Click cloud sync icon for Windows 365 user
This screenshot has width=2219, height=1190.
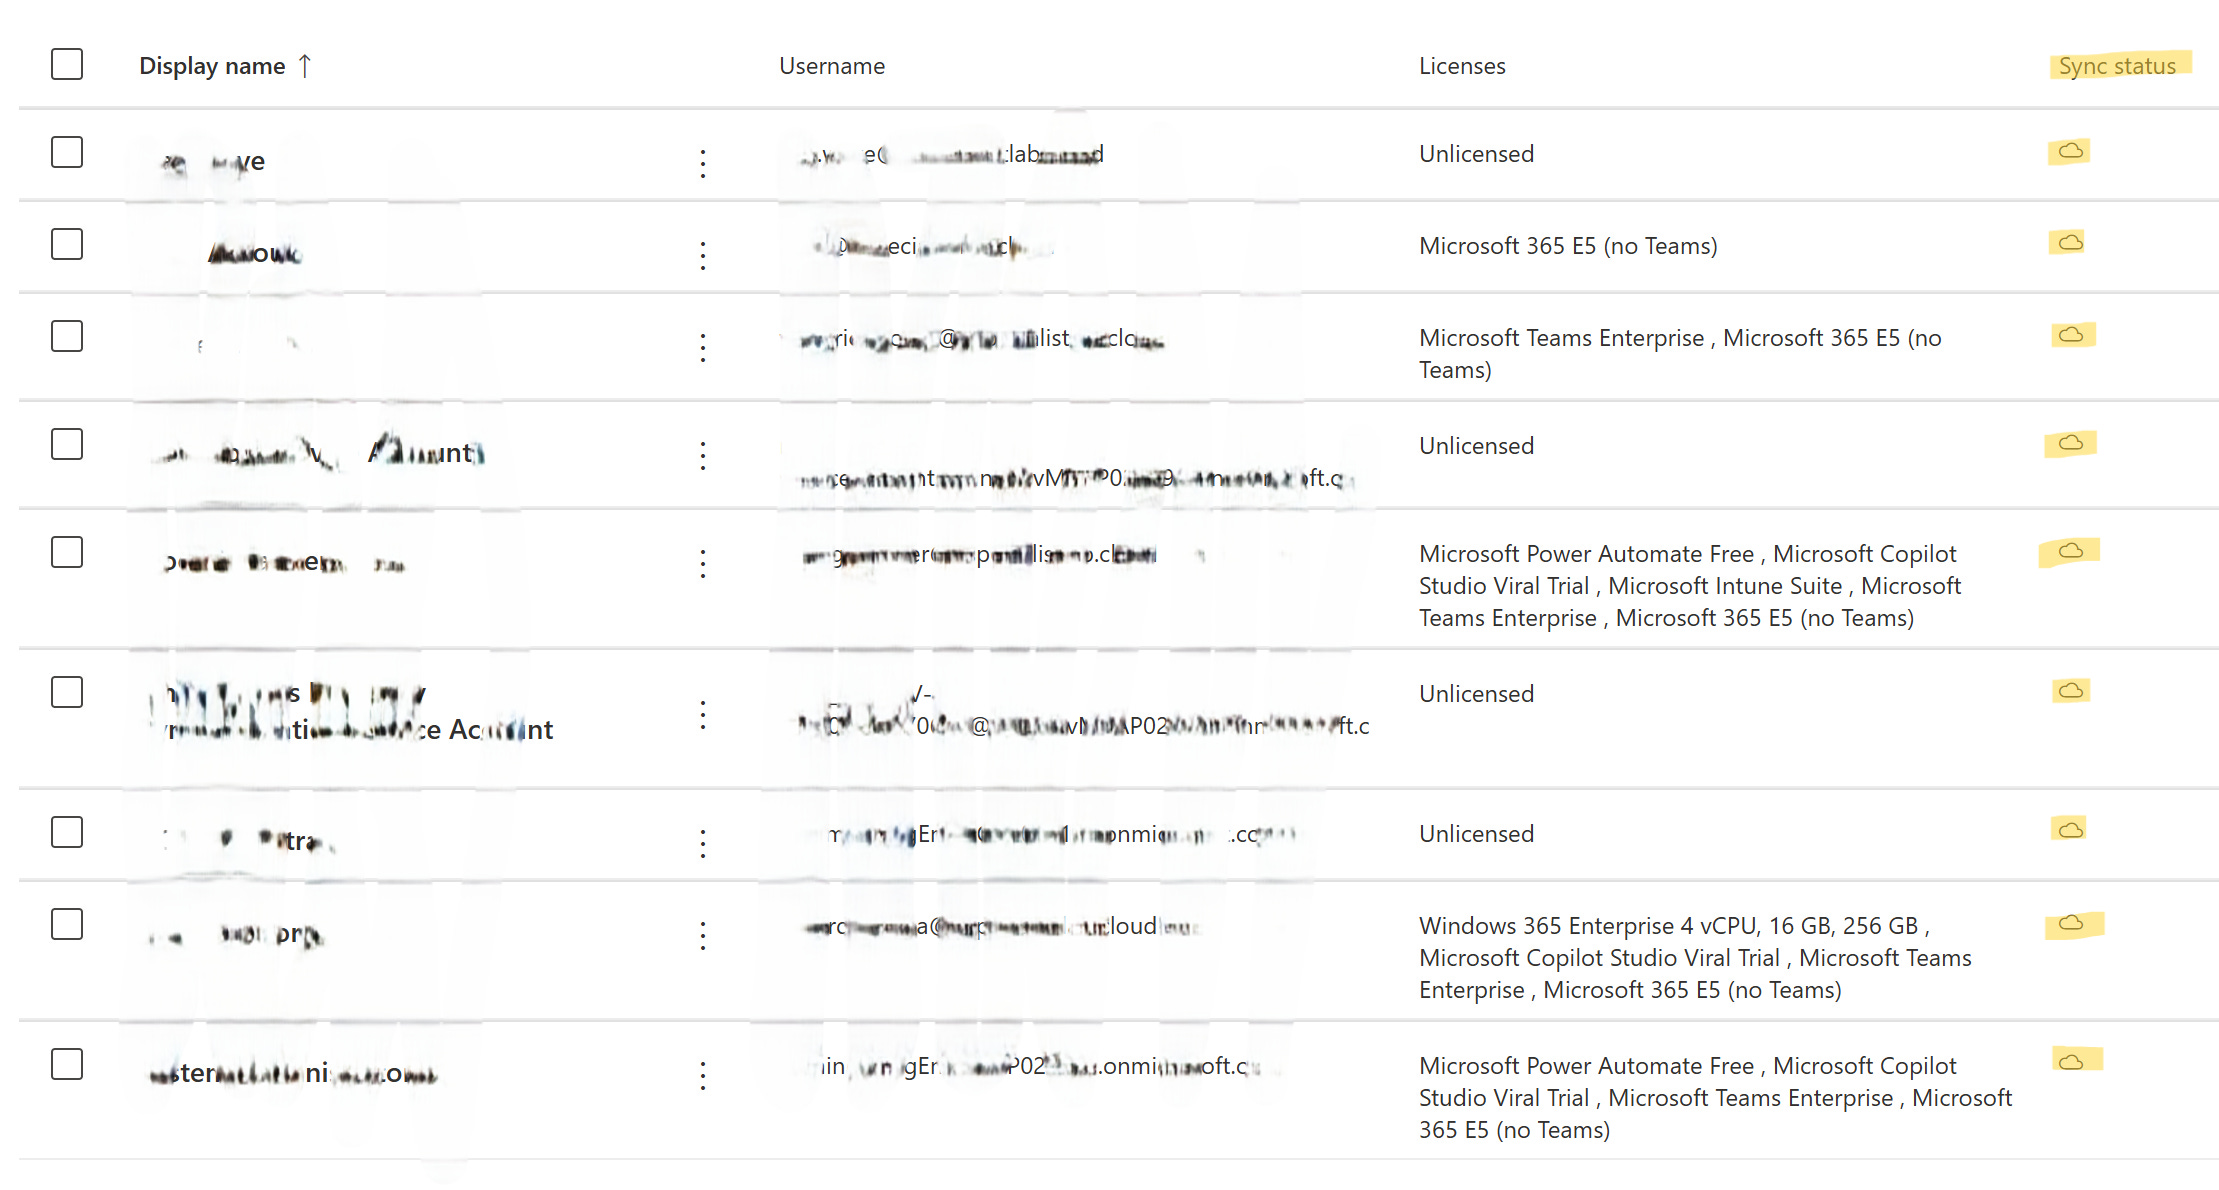point(2071,923)
